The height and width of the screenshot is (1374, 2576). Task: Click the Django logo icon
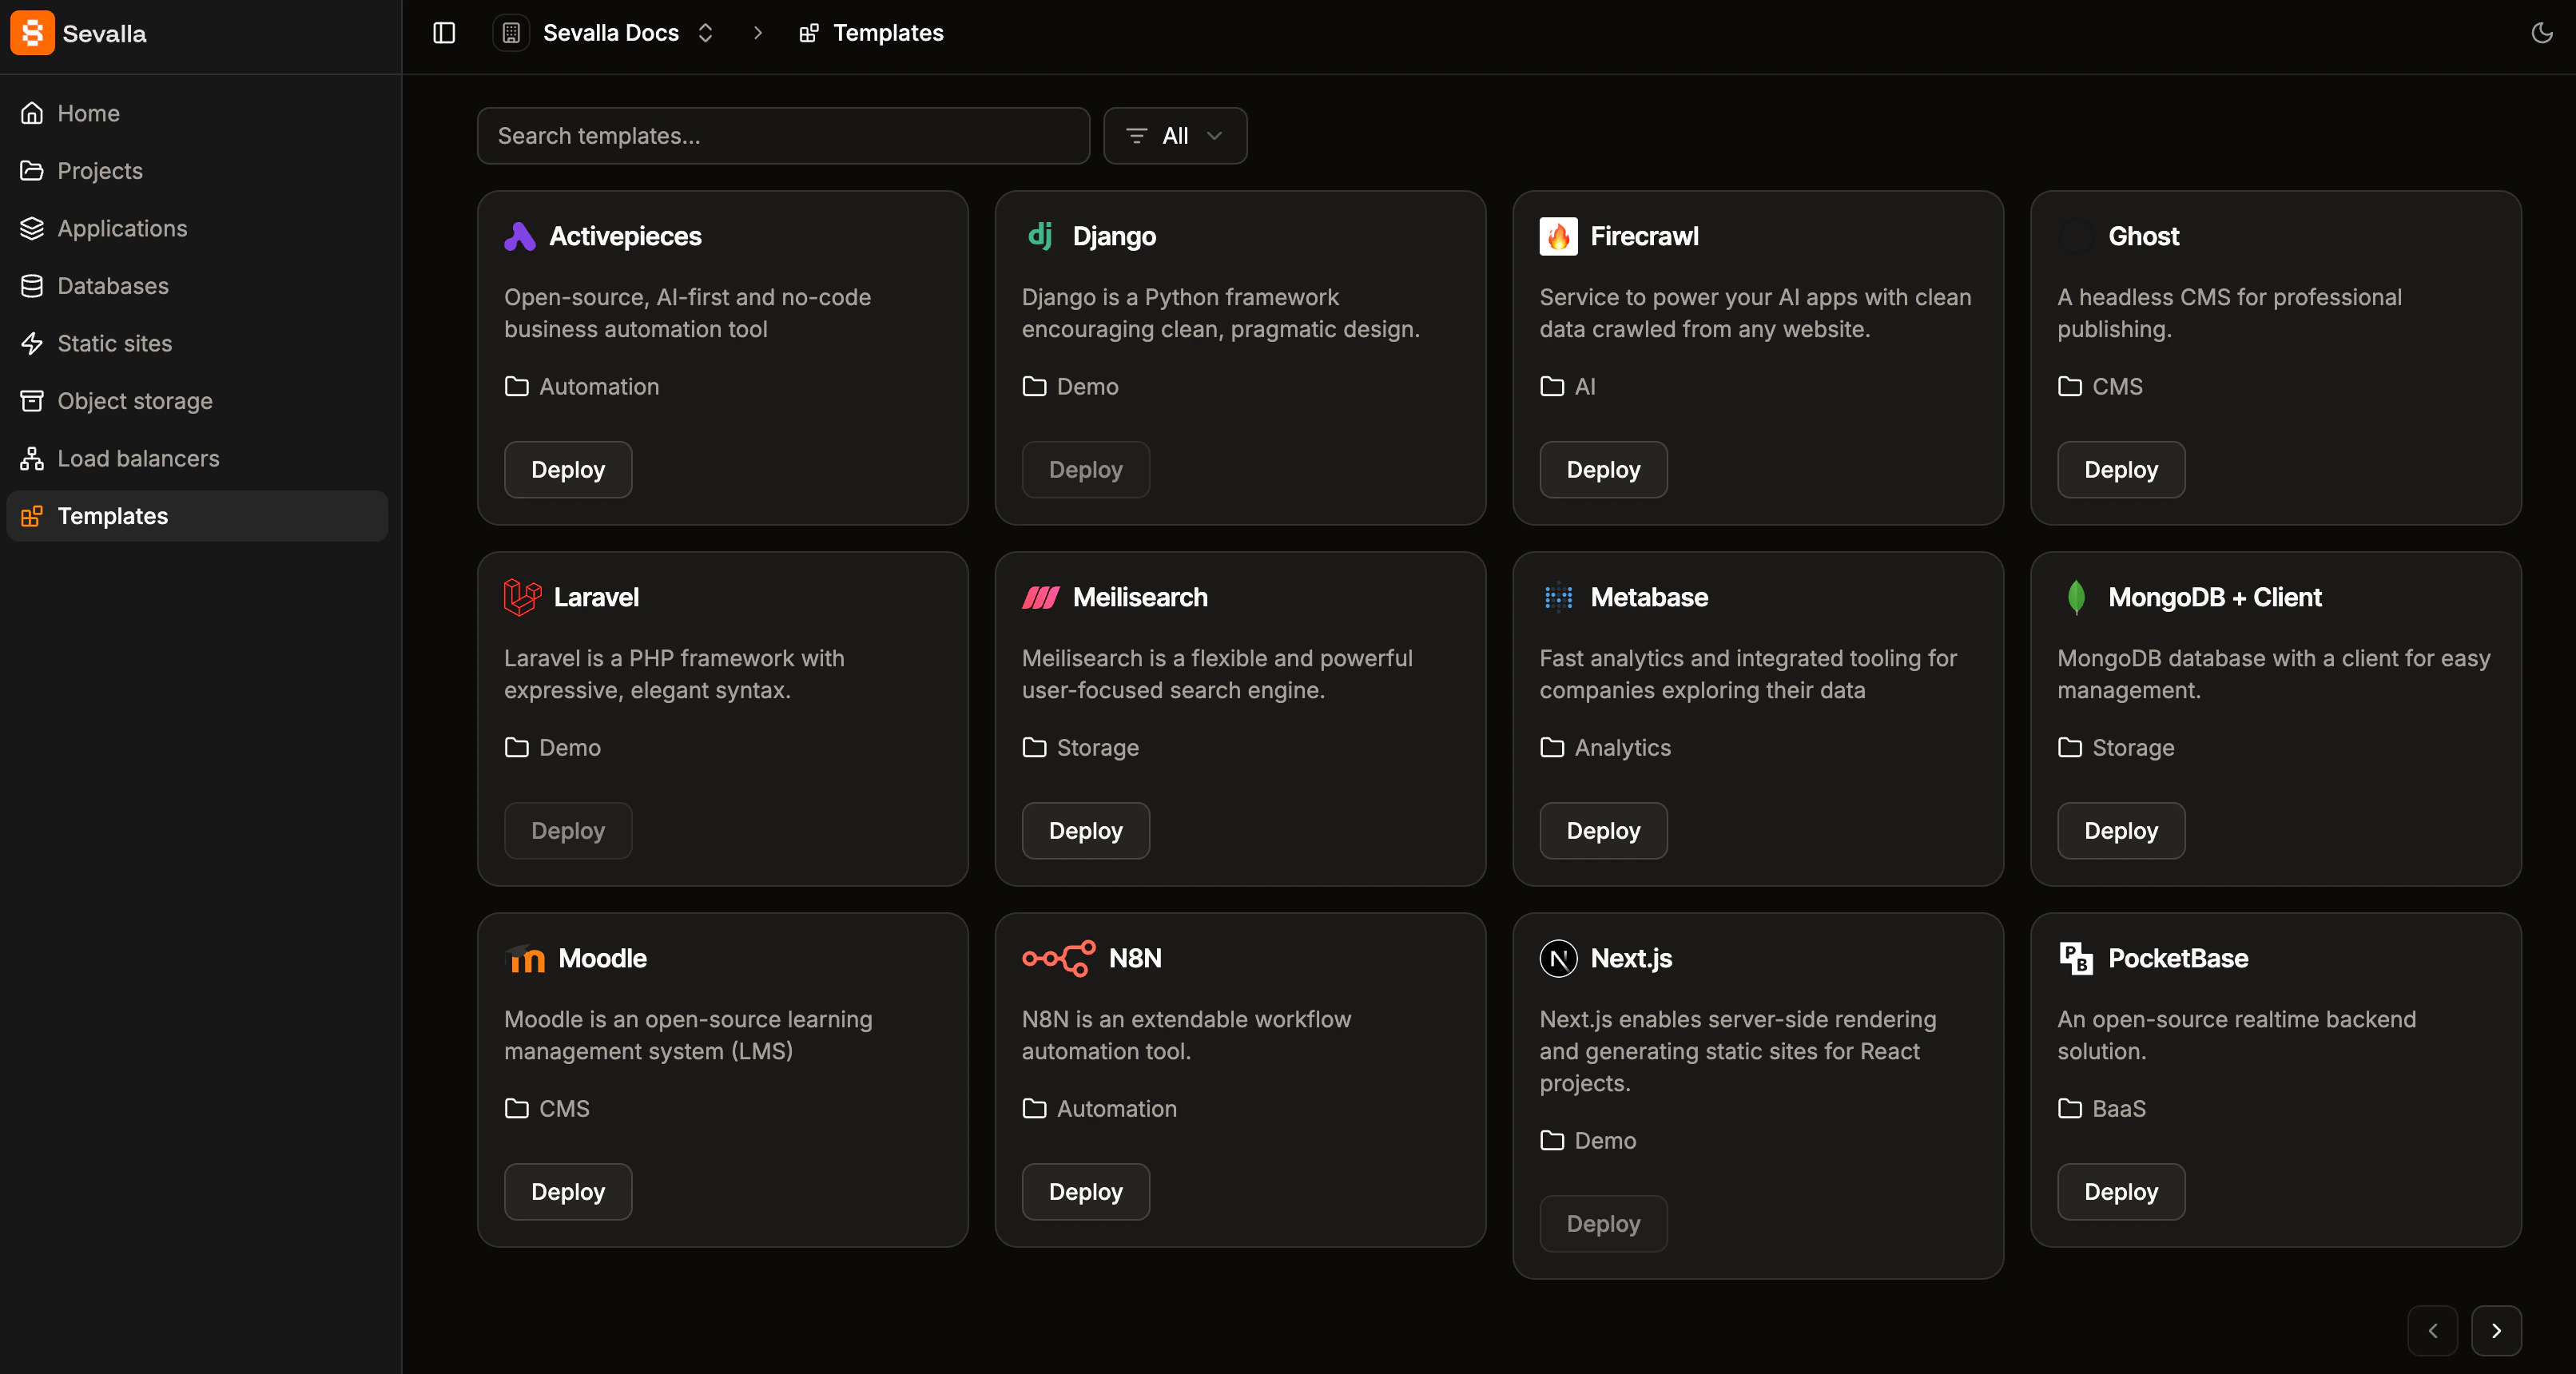coord(1040,236)
